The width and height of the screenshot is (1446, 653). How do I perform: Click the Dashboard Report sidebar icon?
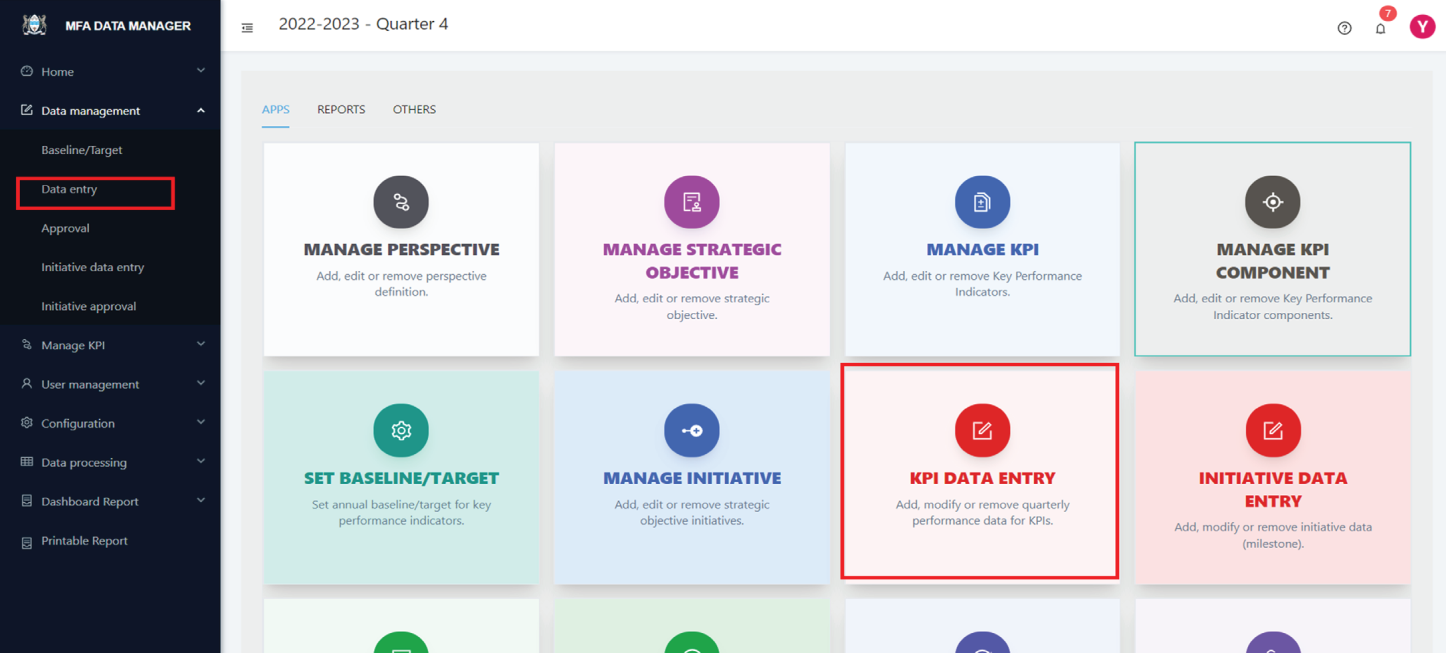(x=27, y=501)
